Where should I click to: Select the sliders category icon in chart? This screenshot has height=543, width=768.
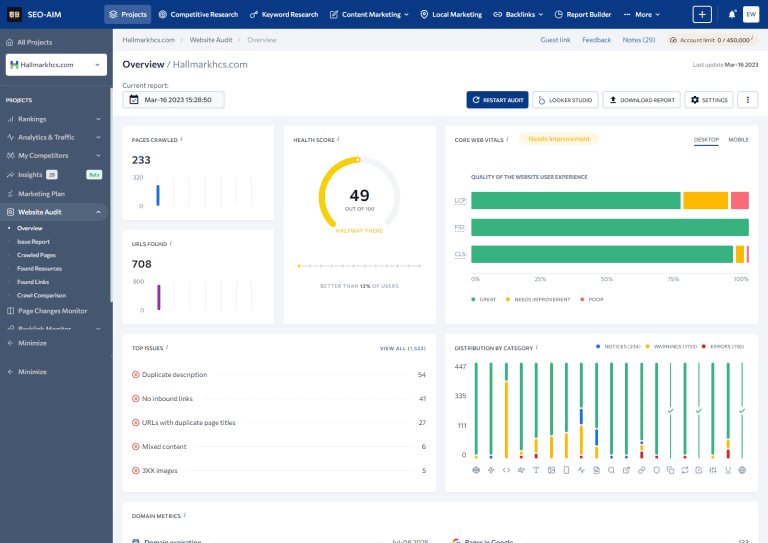pyautogui.click(x=713, y=470)
